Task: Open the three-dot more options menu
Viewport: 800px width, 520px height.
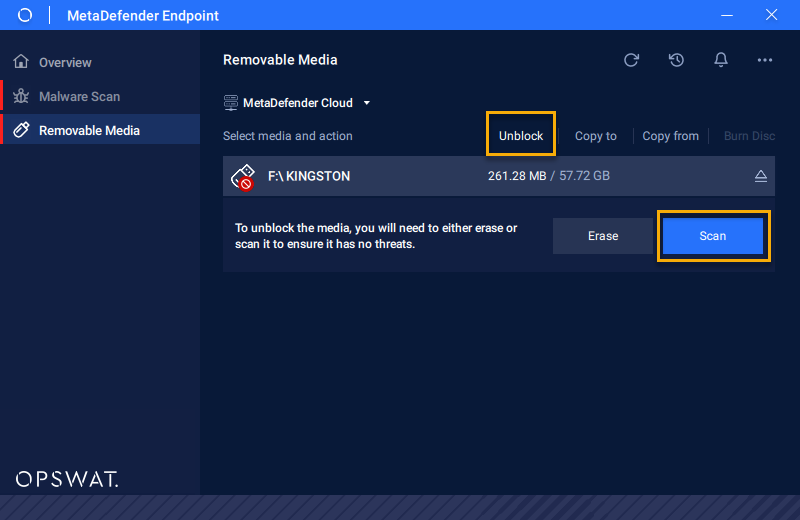Action: pos(764,60)
